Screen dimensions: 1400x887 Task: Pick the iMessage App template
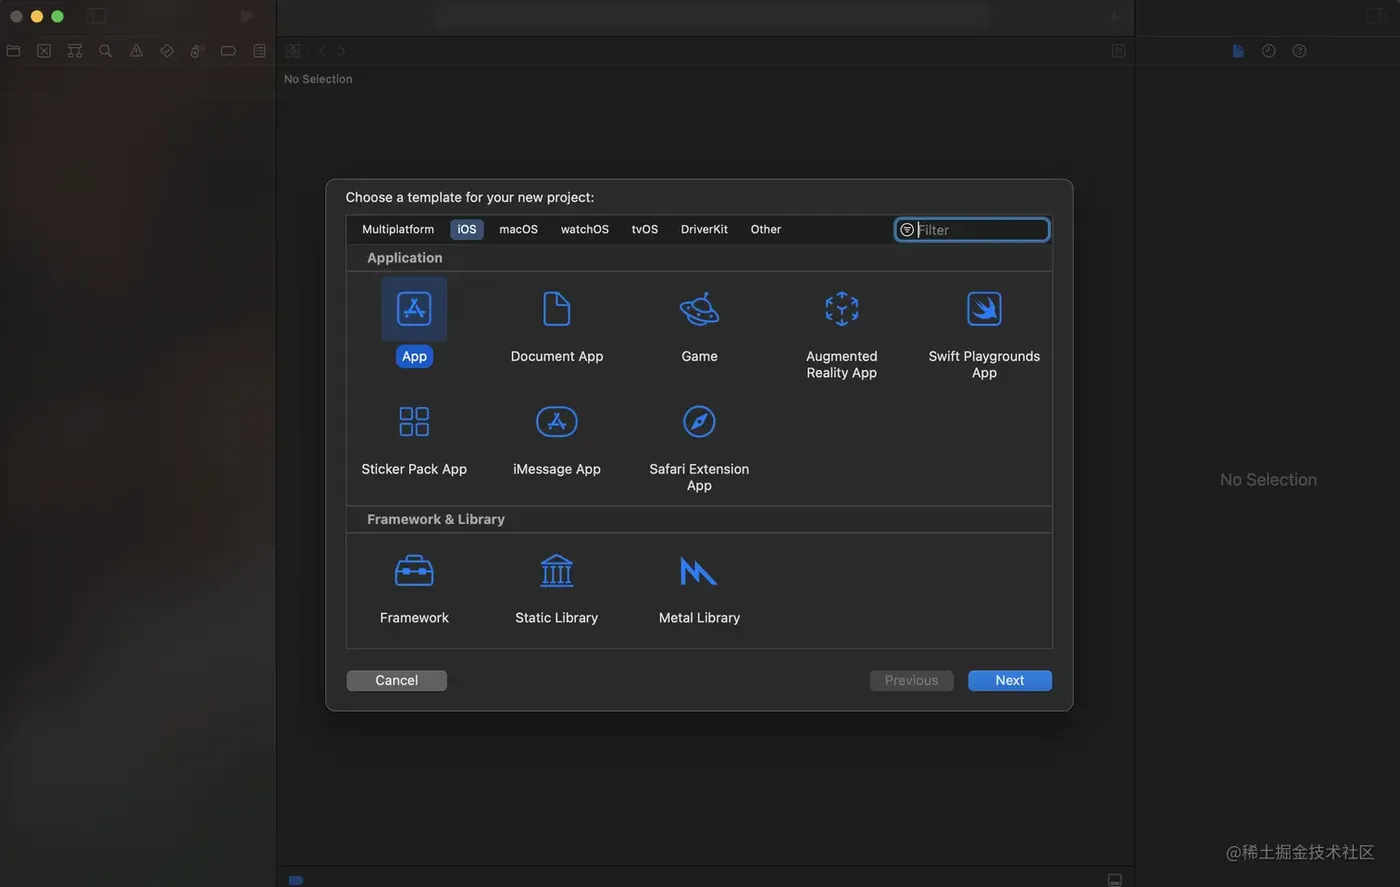[x=557, y=438]
